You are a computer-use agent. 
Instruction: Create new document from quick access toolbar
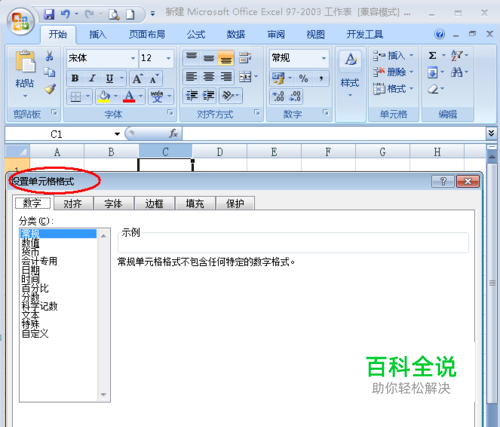tap(130, 14)
